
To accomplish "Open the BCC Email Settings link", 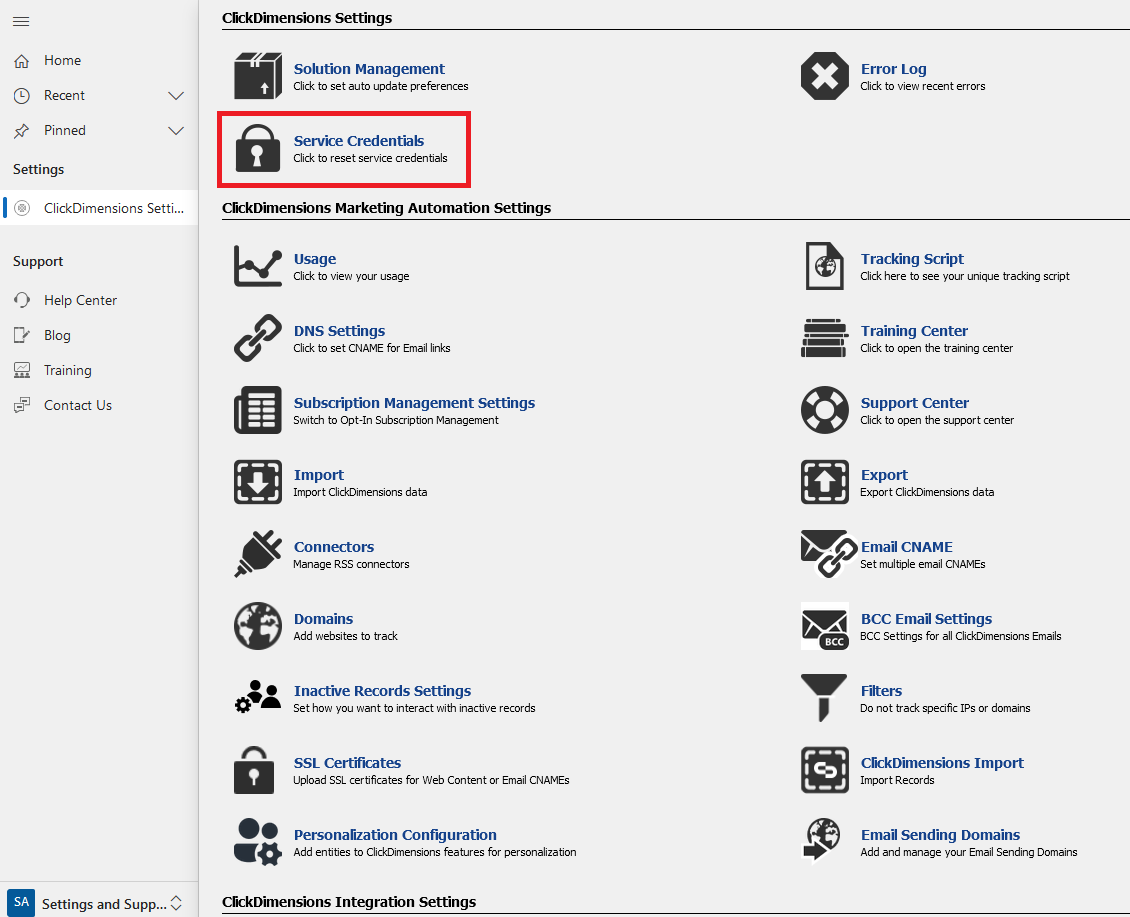I will click(926, 619).
